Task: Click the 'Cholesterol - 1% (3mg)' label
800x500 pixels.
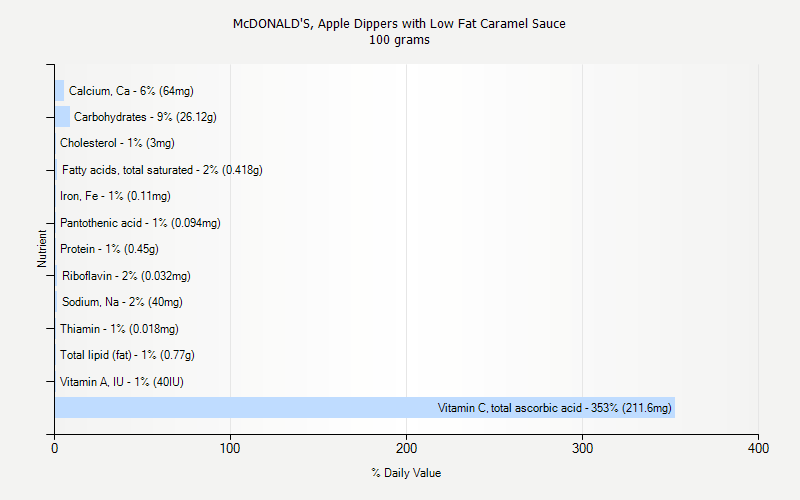Action: [117, 143]
